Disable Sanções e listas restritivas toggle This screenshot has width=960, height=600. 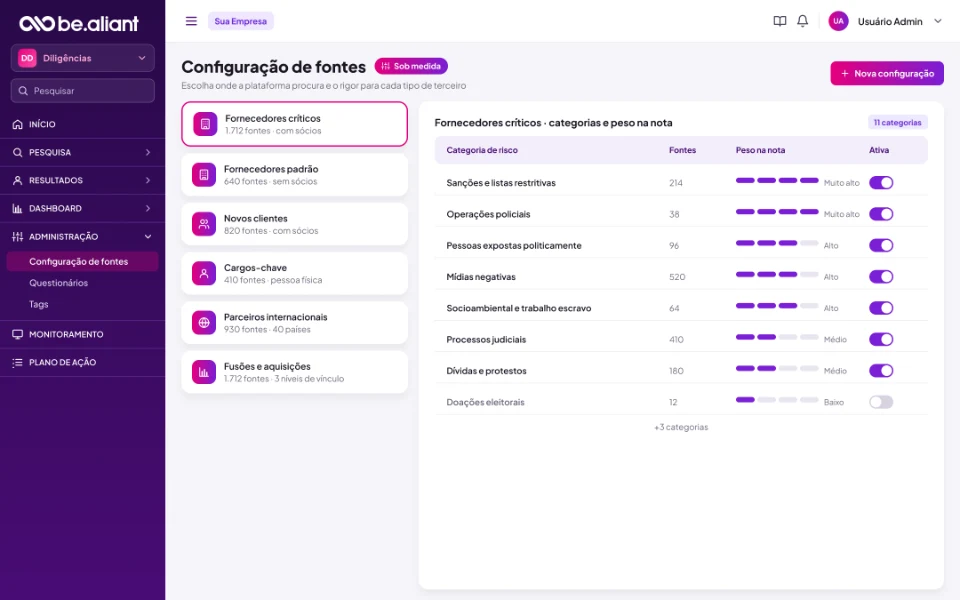point(881,182)
